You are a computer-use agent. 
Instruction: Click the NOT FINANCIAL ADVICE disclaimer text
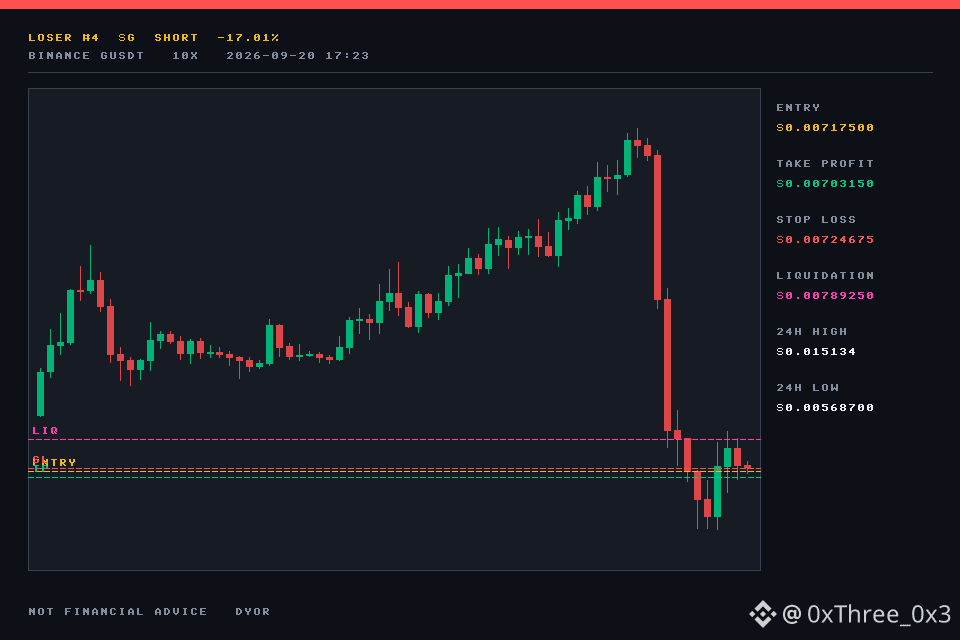coord(118,611)
